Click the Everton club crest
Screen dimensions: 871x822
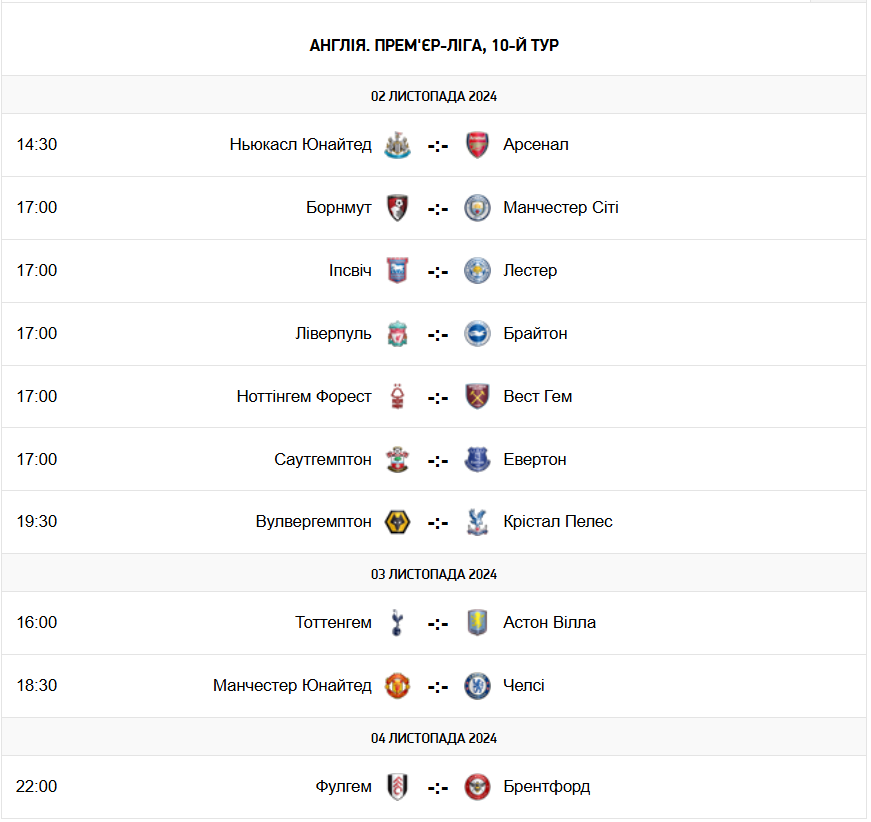point(477,460)
